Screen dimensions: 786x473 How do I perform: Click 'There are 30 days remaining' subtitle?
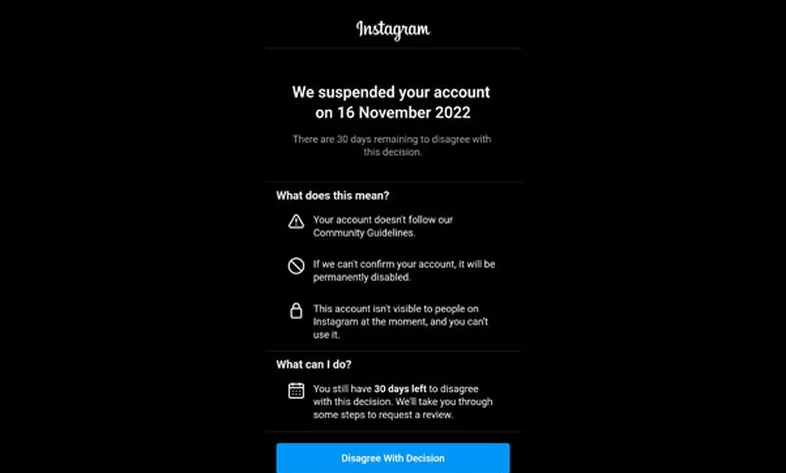pos(392,146)
